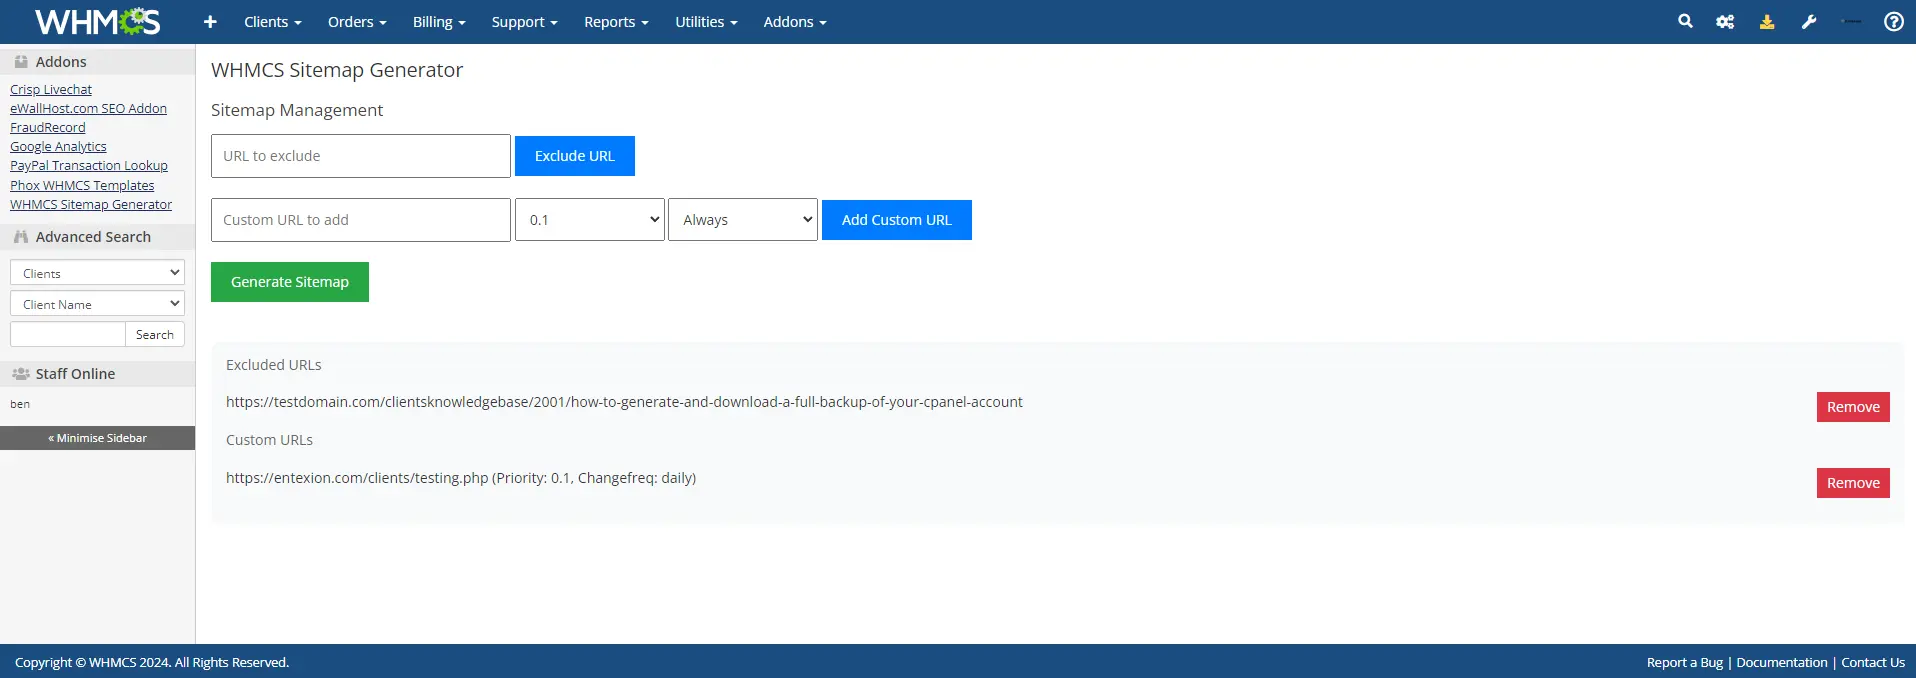Click the WHMCS logo

click(x=97, y=21)
